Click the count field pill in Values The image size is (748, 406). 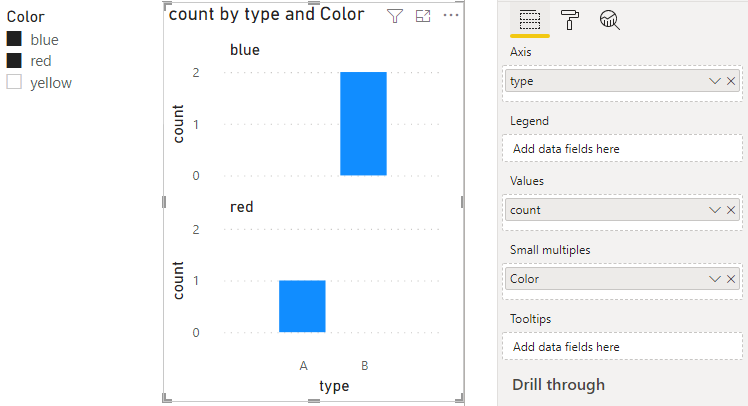point(622,210)
